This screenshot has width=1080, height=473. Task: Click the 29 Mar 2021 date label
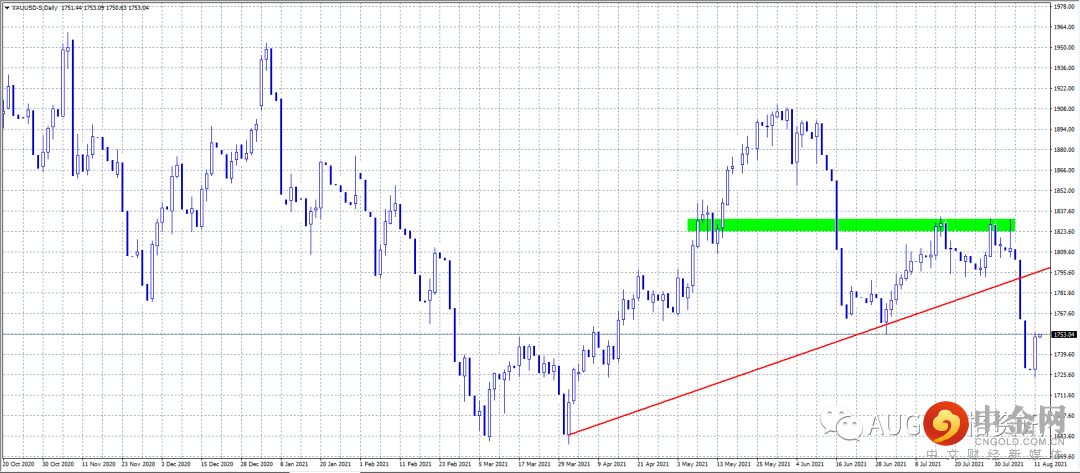pos(575,465)
